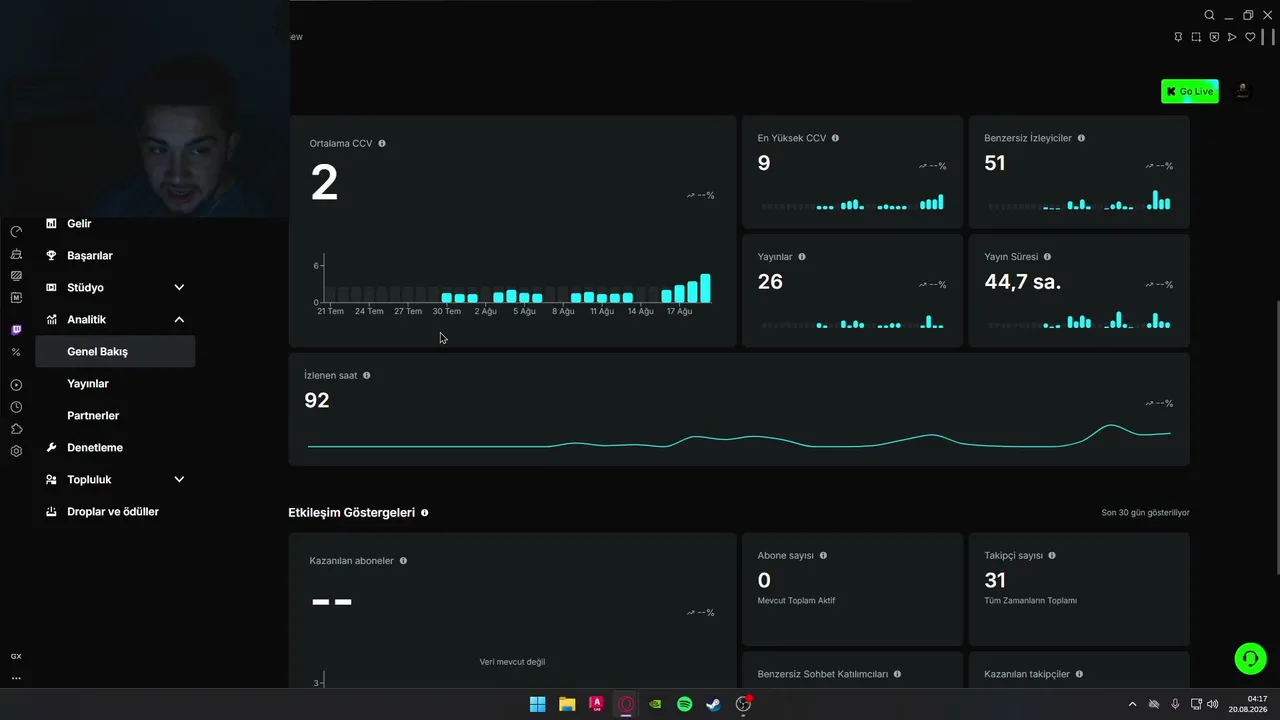Open the history clock icon in browser sidebar
Viewport: 1280px width, 720px height.
point(16,407)
